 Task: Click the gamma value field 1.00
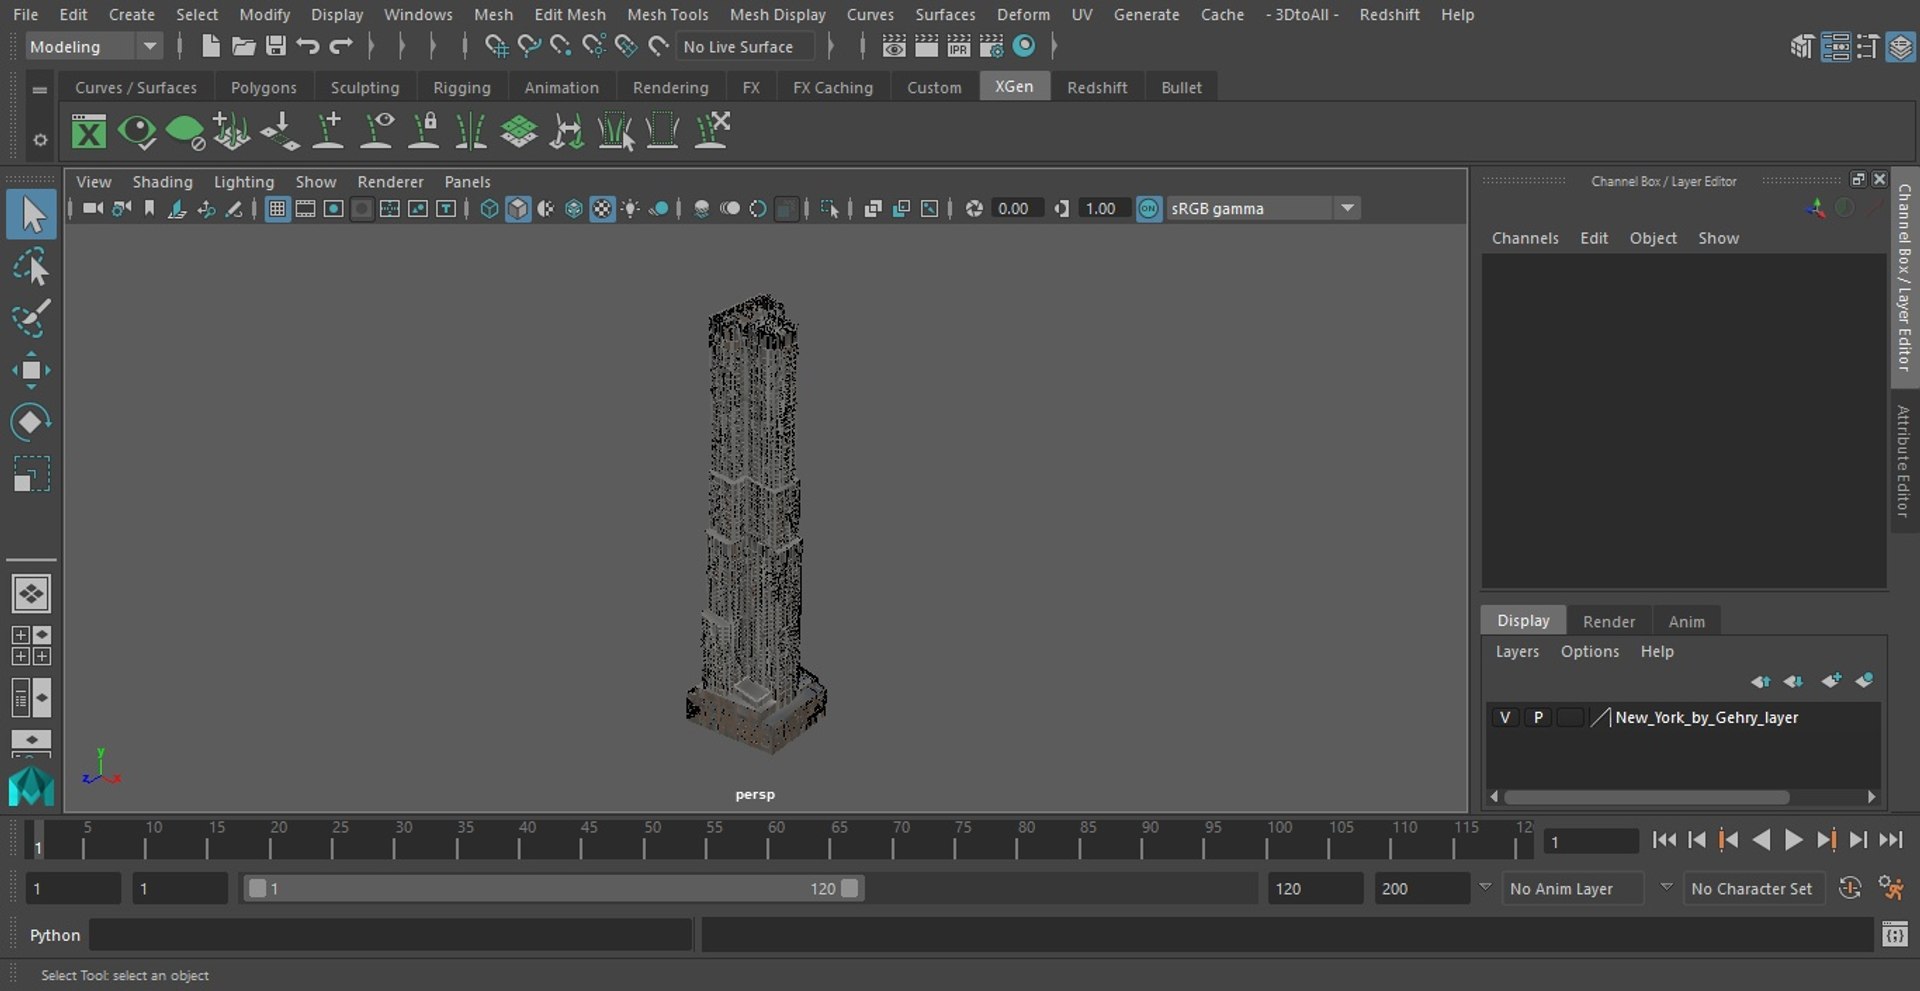[1102, 208]
